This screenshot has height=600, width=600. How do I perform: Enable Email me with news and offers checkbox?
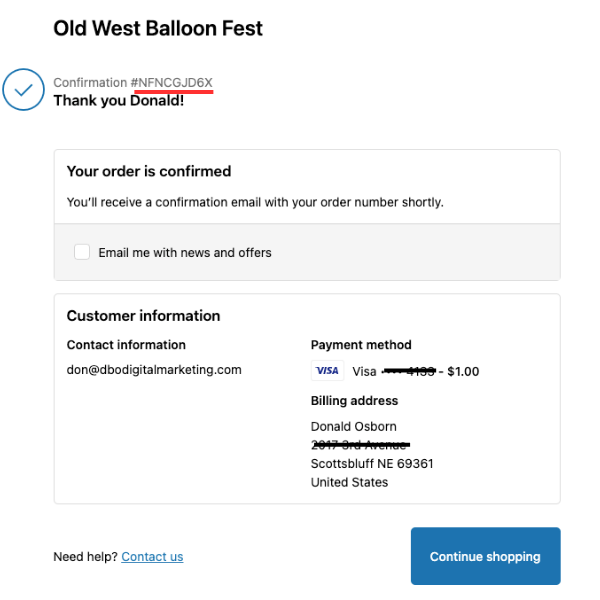coord(82,252)
